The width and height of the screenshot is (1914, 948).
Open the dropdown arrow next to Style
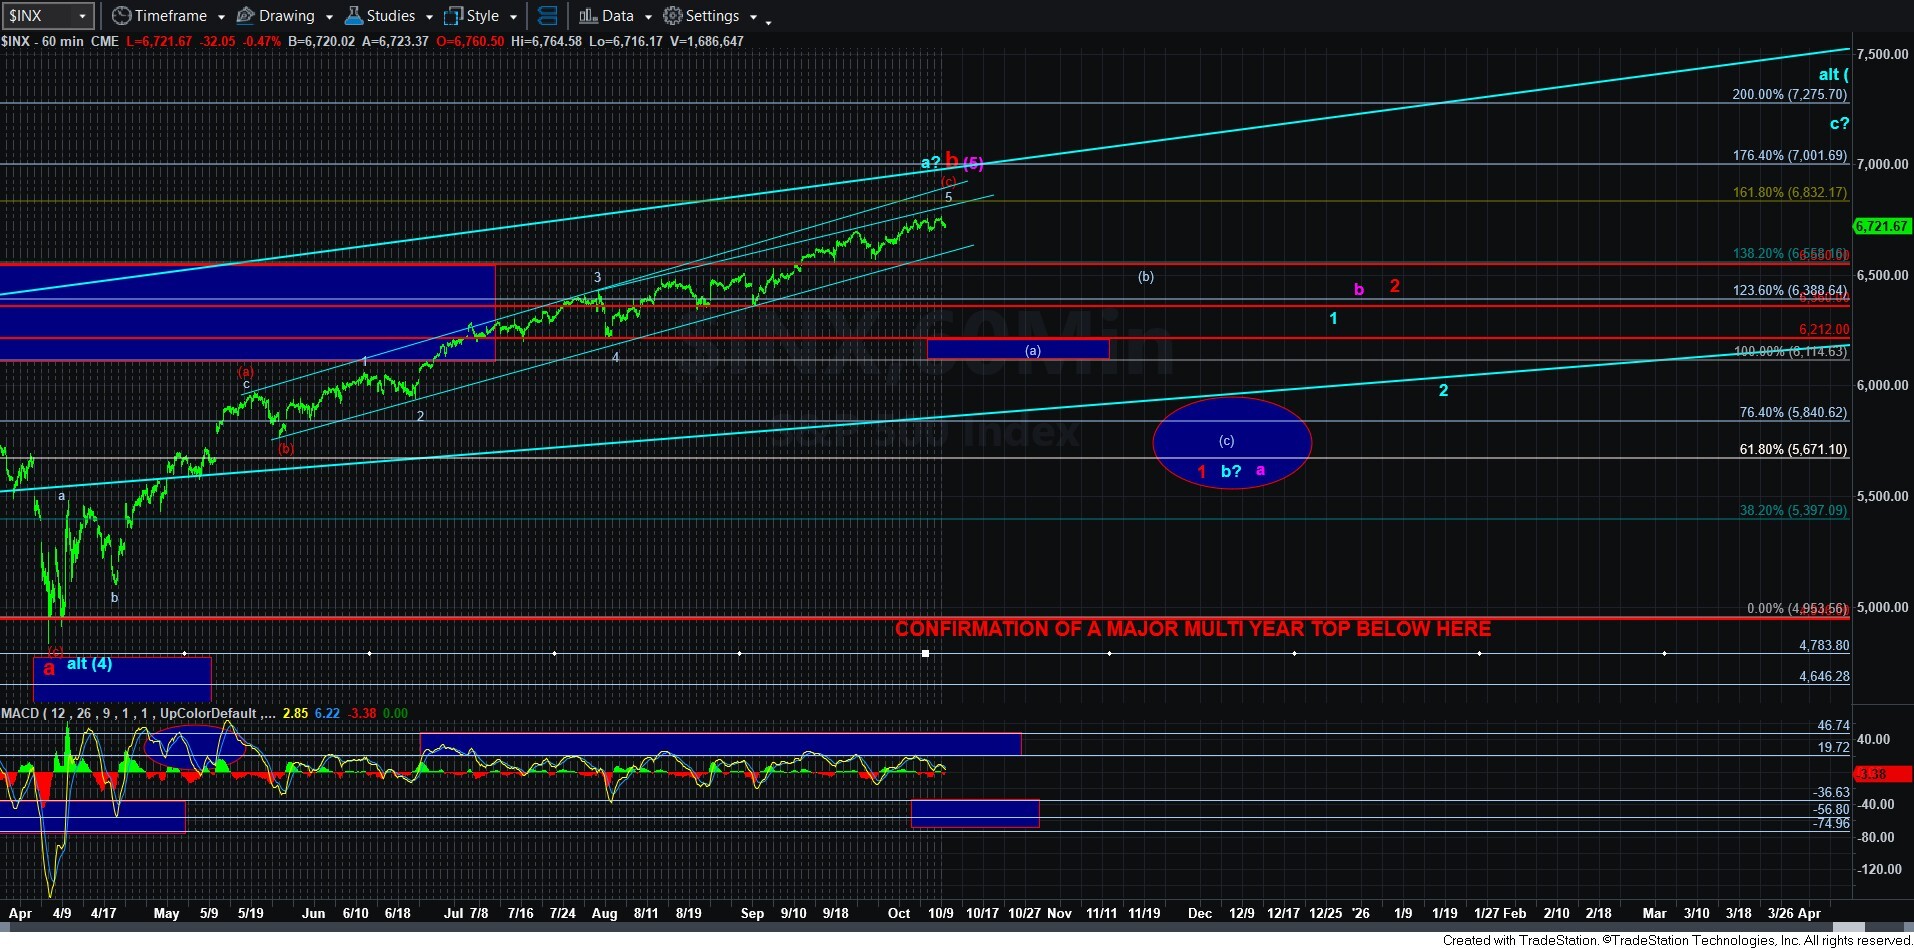(x=513, y=17)
